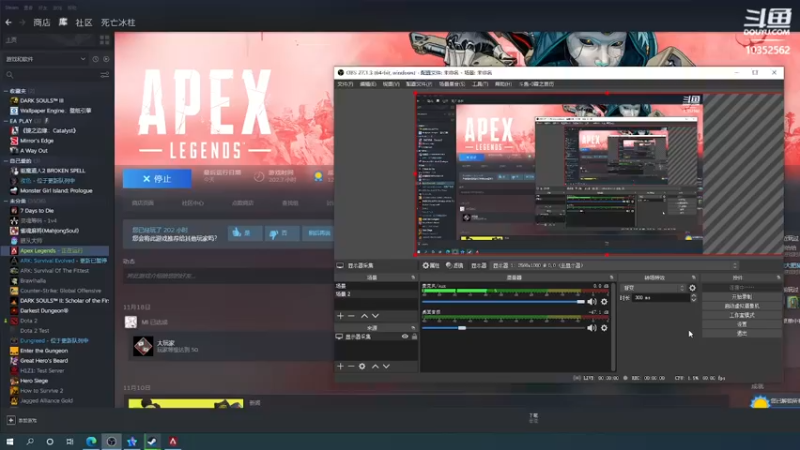Toggle lock on 显示器采集 source

pyautogui.click(x=414, y=337)
